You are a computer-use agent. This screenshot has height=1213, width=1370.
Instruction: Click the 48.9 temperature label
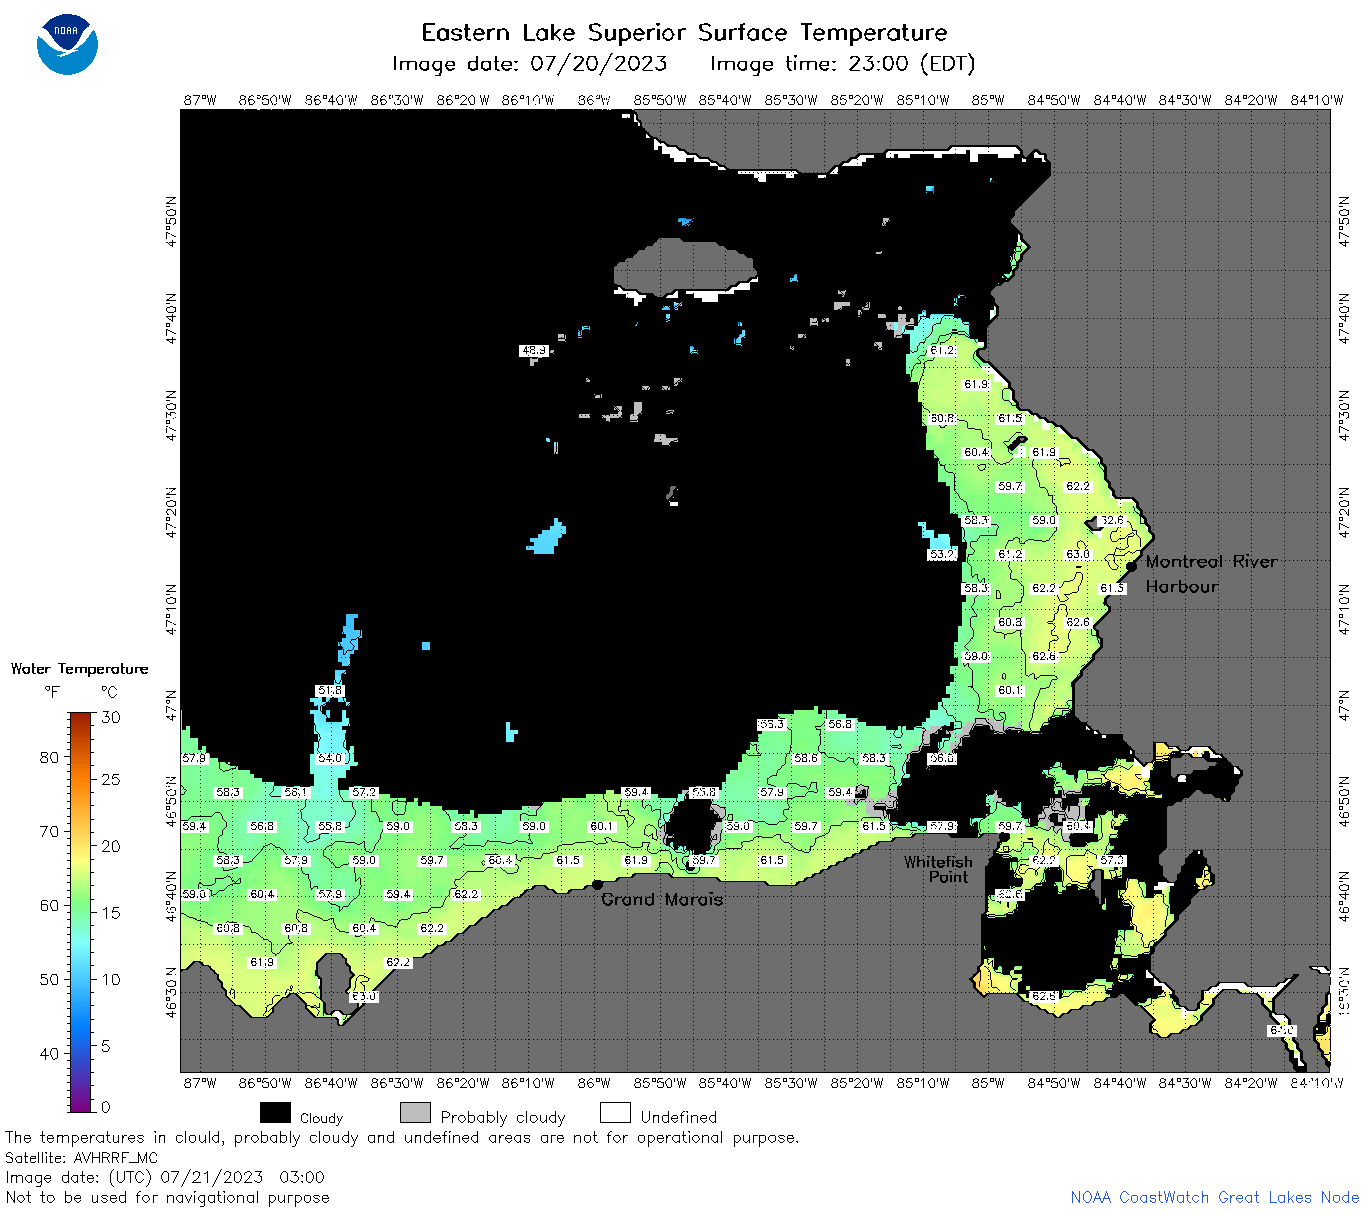[x=534, y=350]
